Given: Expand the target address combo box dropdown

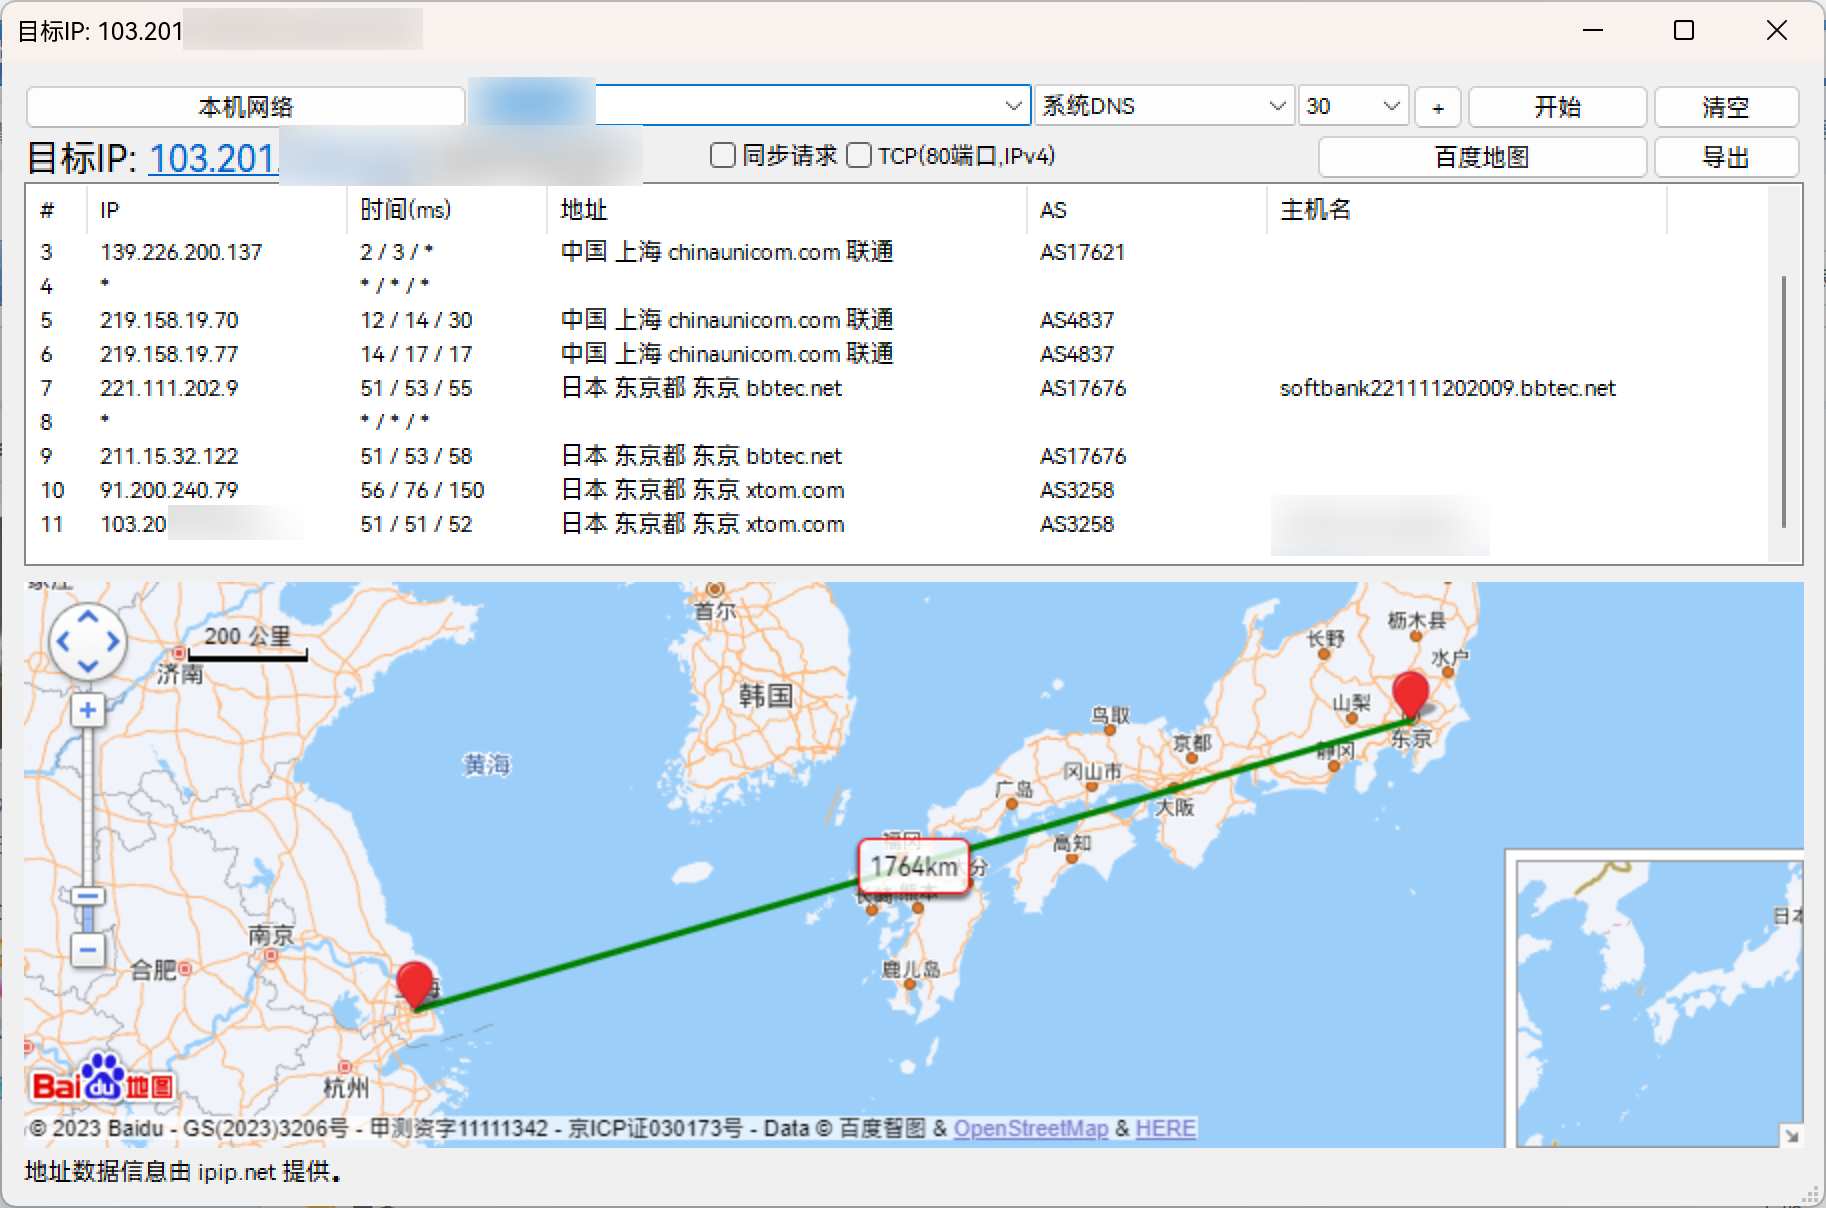Looking at the screenshot, I should pyautogui.click(x=1013, y=106).
